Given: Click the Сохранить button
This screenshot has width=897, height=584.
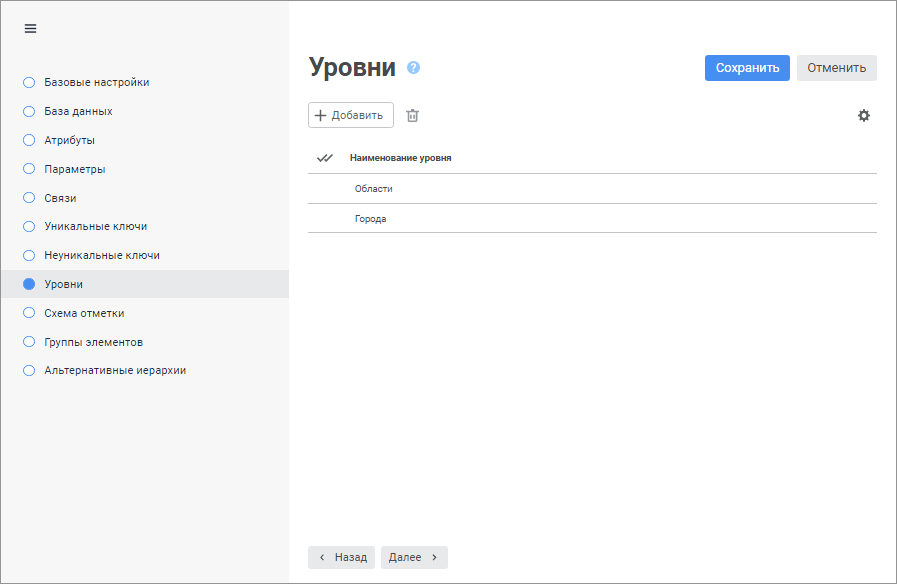Looking at the screenshot, I should 747,68.
